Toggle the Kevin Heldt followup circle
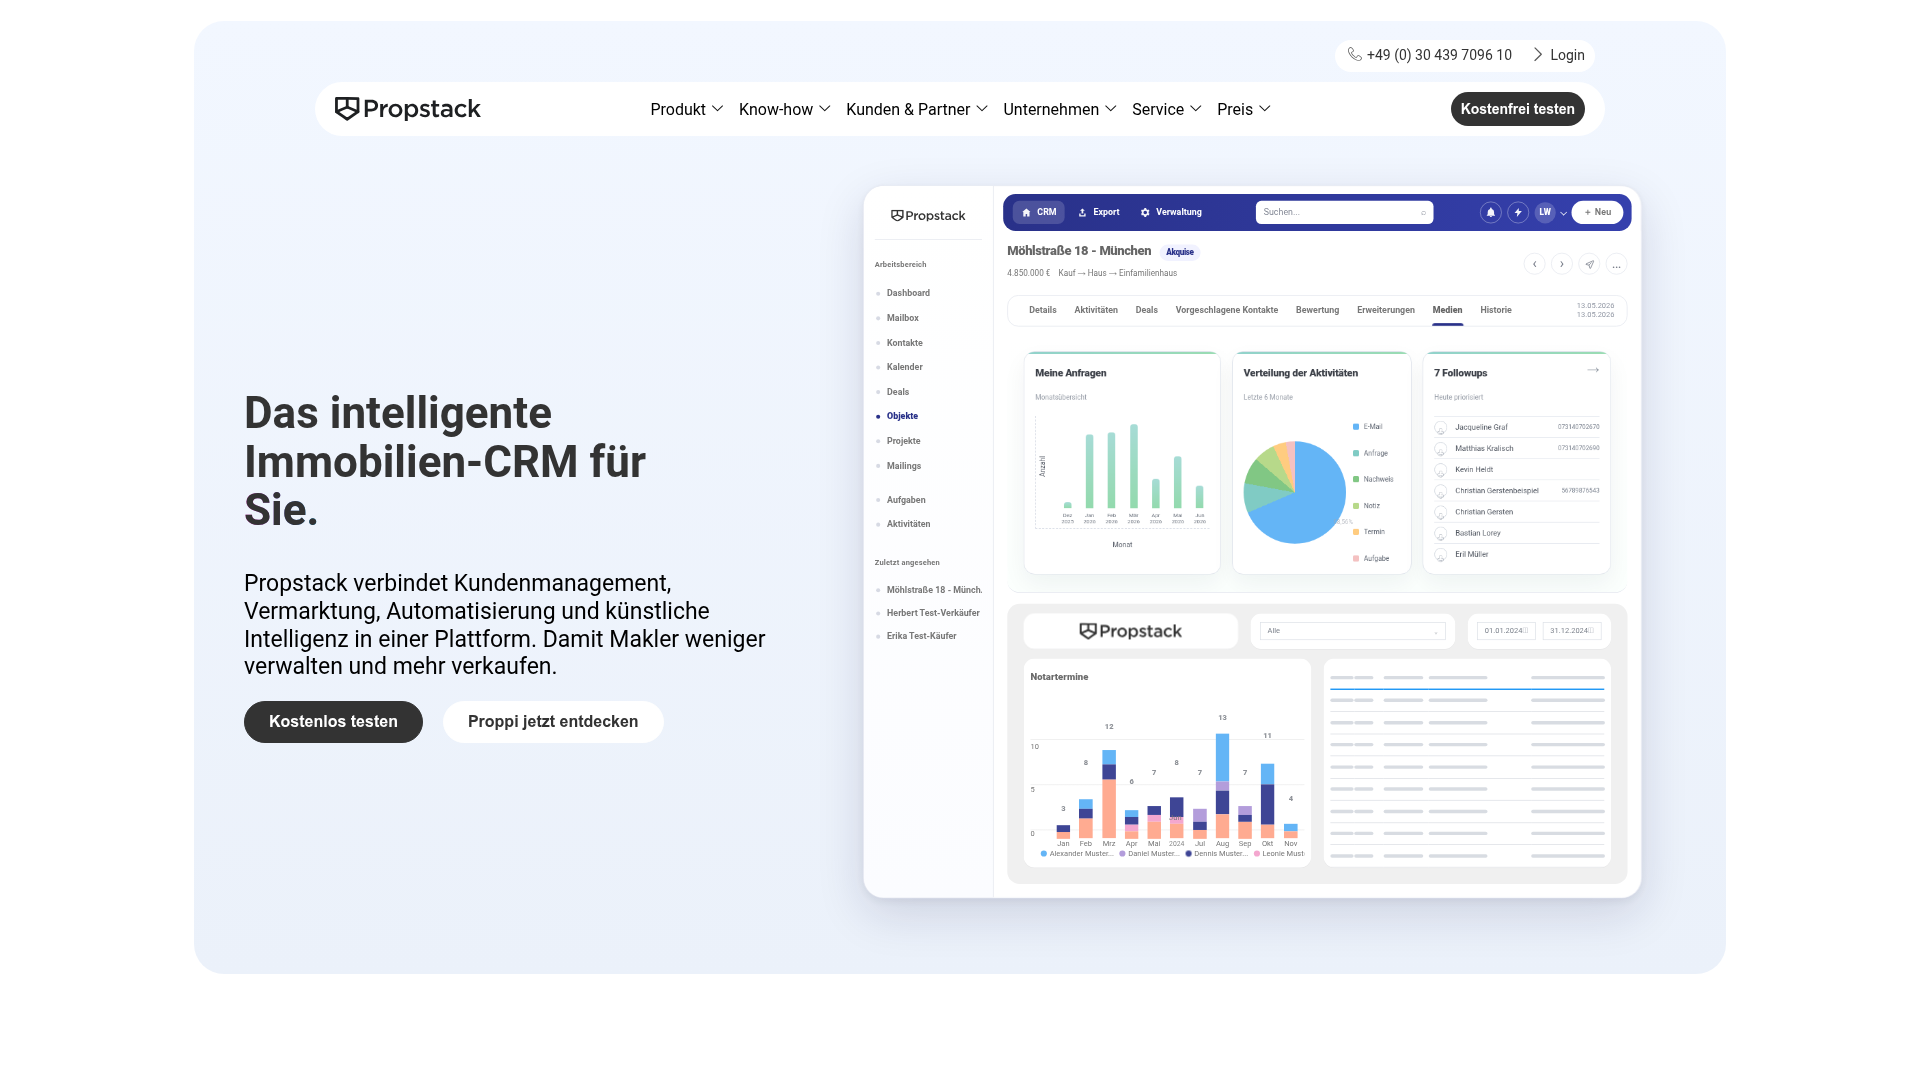Image resolution: width=1920 pixels, height=1080 pixels. (x=1441, y=470)
